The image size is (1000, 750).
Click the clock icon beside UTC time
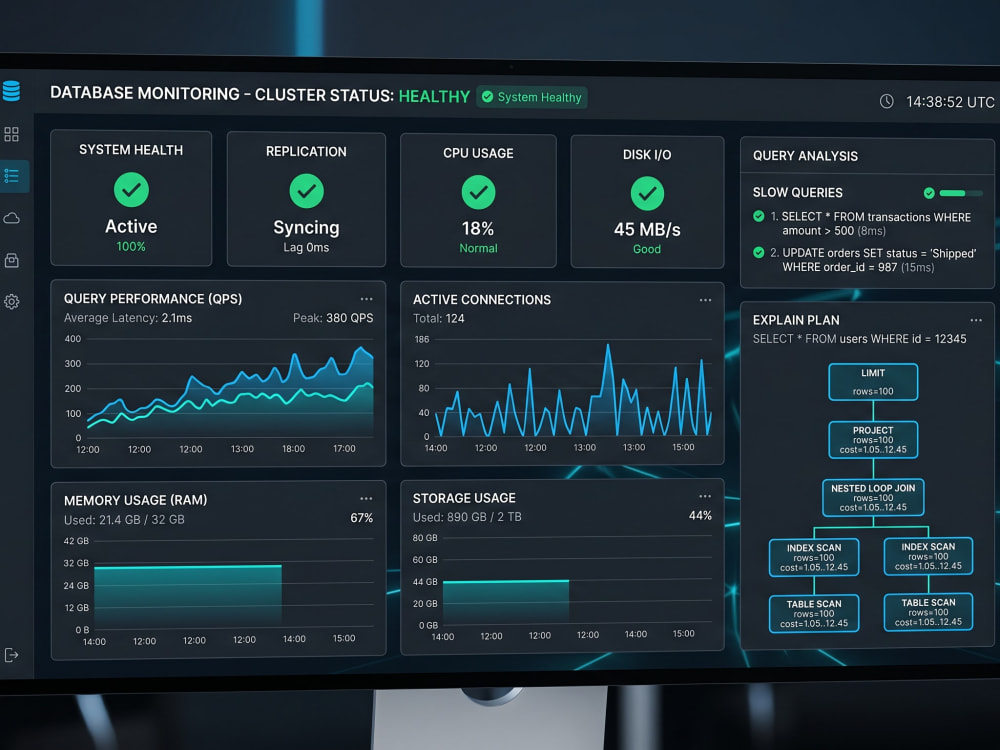pos(886,101)
